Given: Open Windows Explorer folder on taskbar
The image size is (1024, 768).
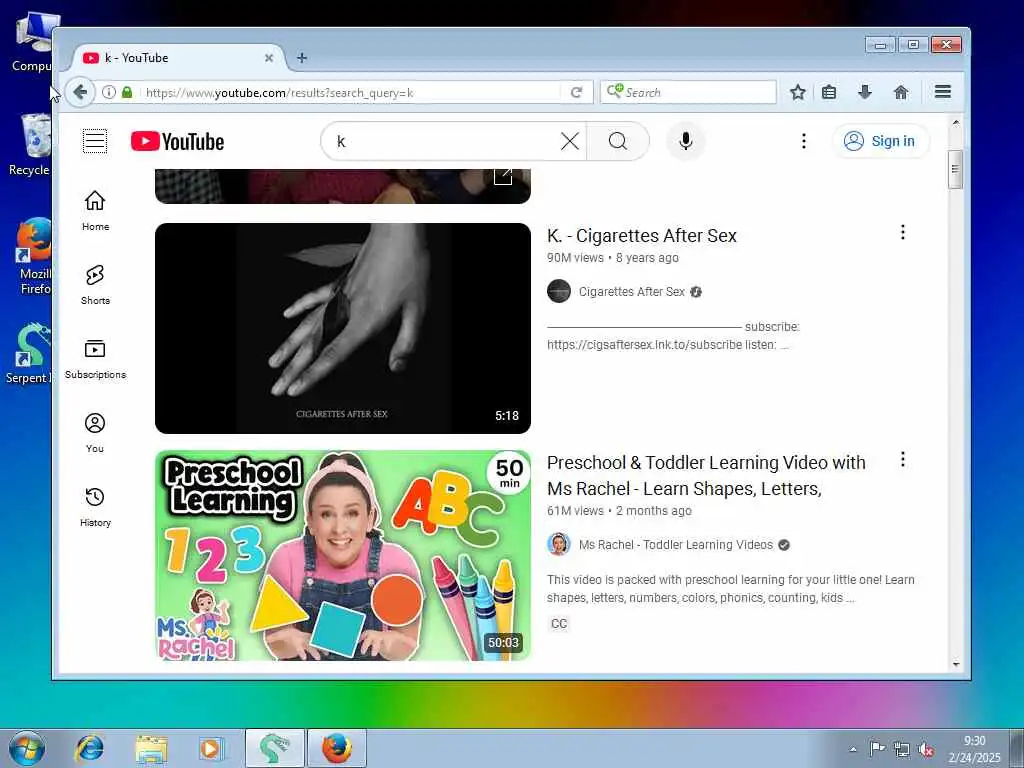Looking at the screenshot, I should point(151,748).
